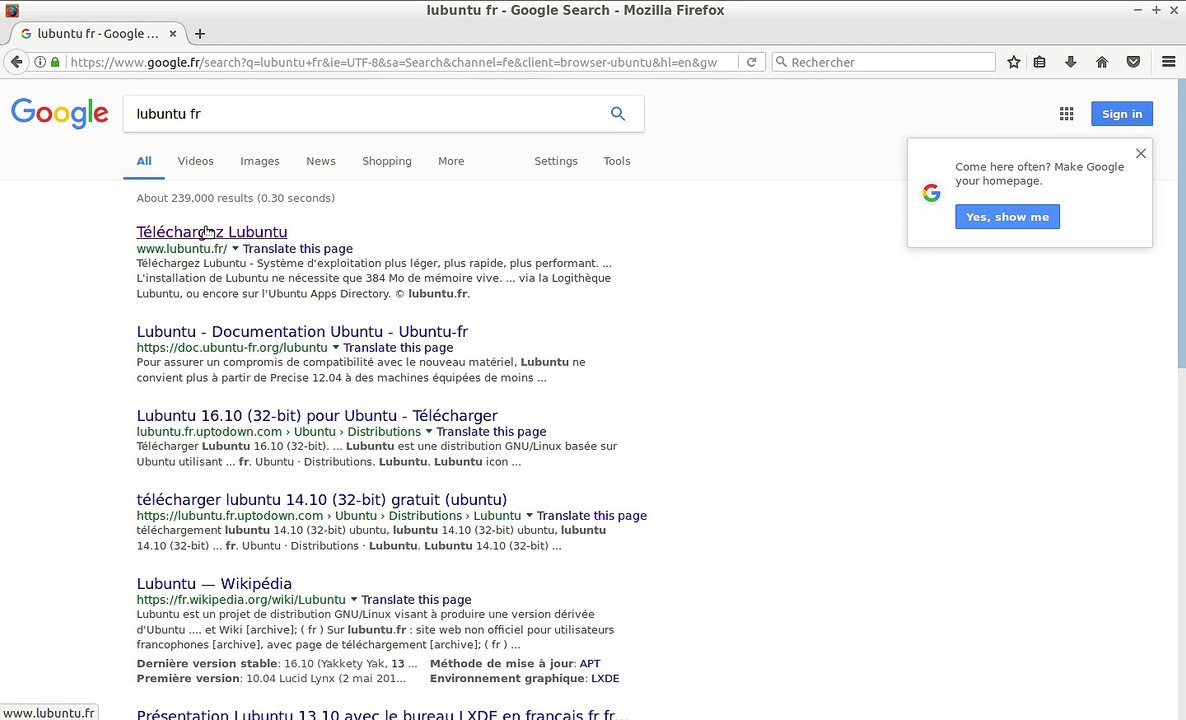The image size is (1186, 720).
Task: Switch to the News tab
Action: 321,161
